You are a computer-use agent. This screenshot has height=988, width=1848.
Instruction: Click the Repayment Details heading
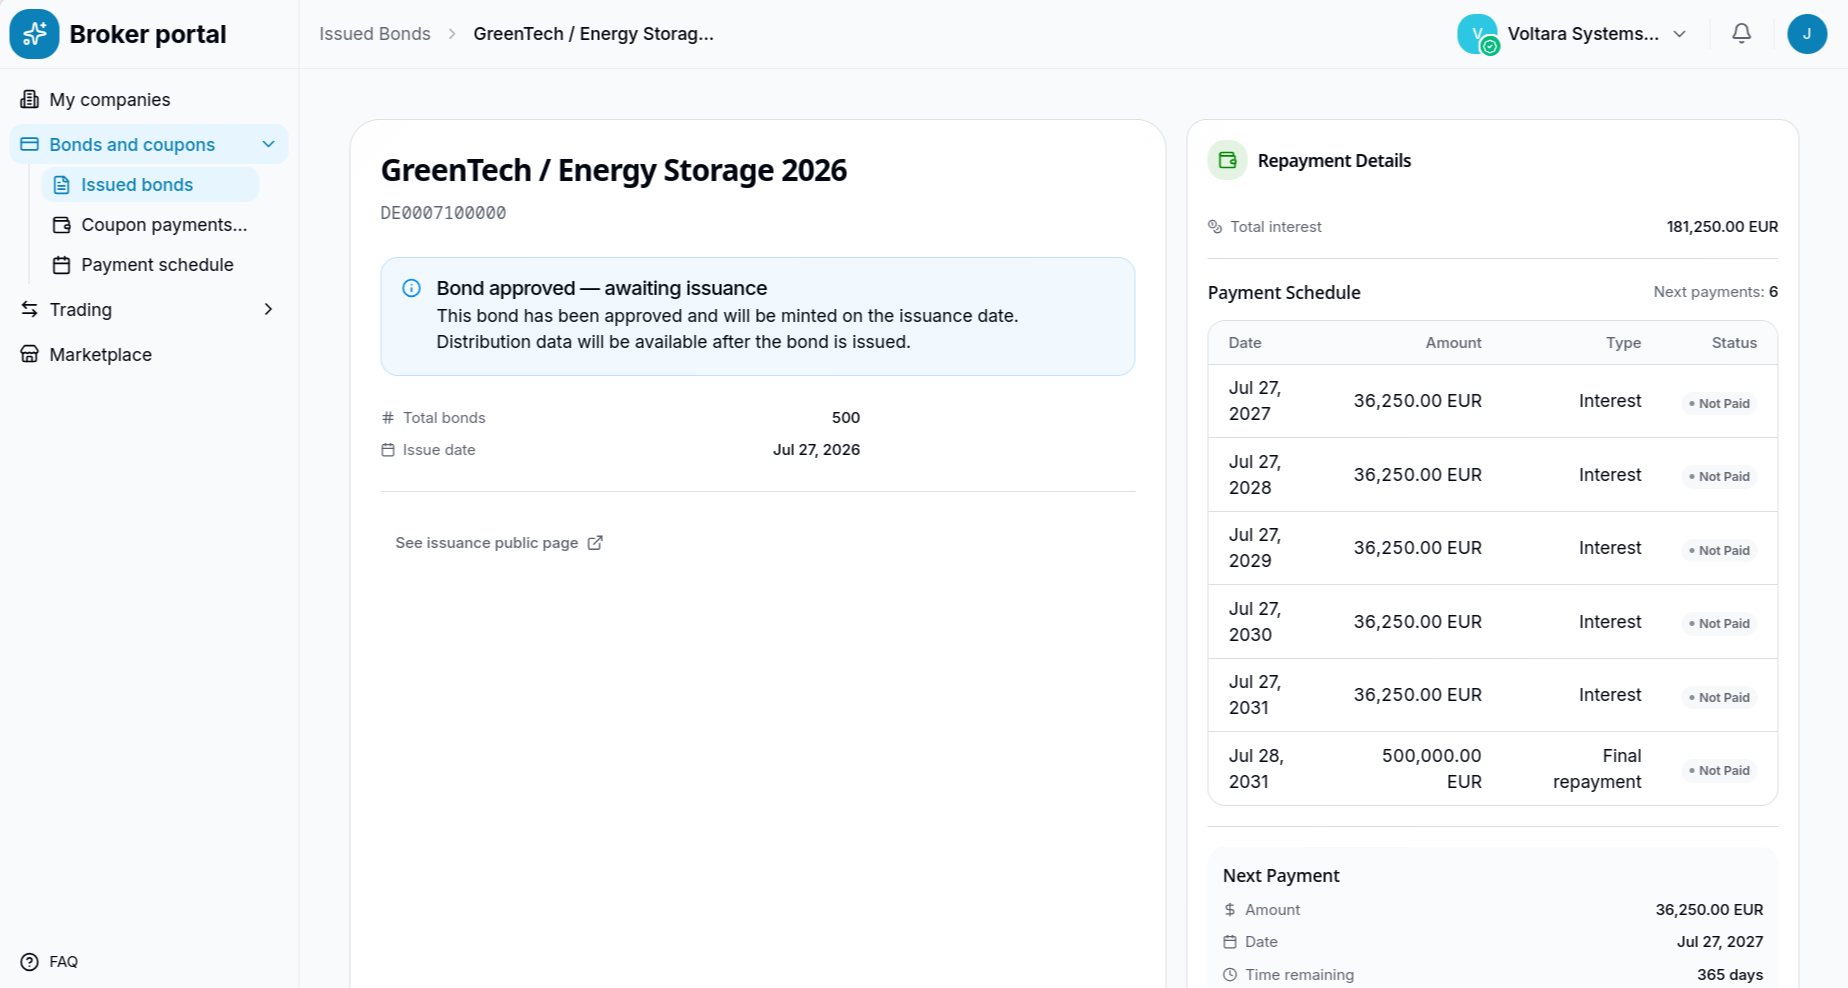(x=1334, y=161)
